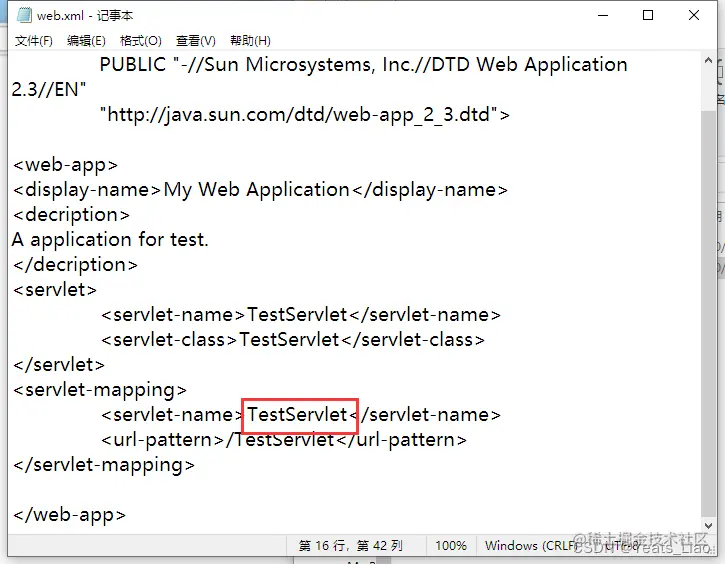Click the '</servlet-mapping>' closing tag line
The height and width of the screenshot is (564, 725).
point(104,465)
